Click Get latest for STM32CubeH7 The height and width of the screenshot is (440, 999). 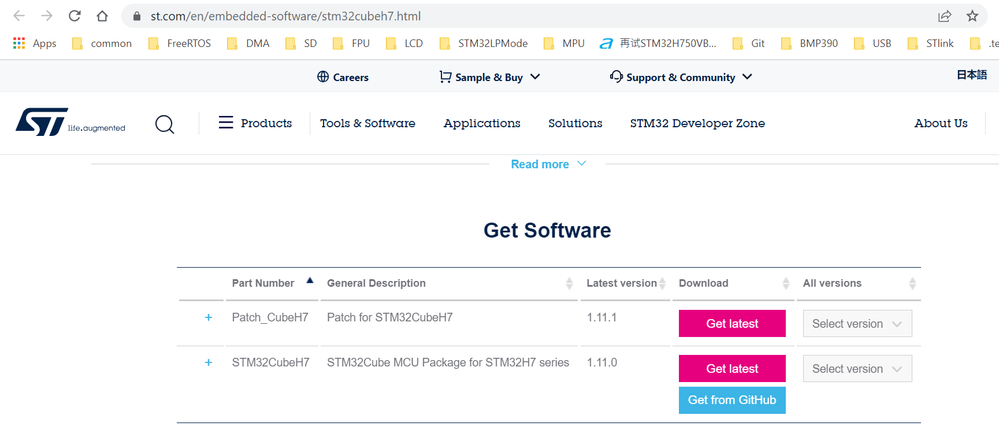pos(732,369)
